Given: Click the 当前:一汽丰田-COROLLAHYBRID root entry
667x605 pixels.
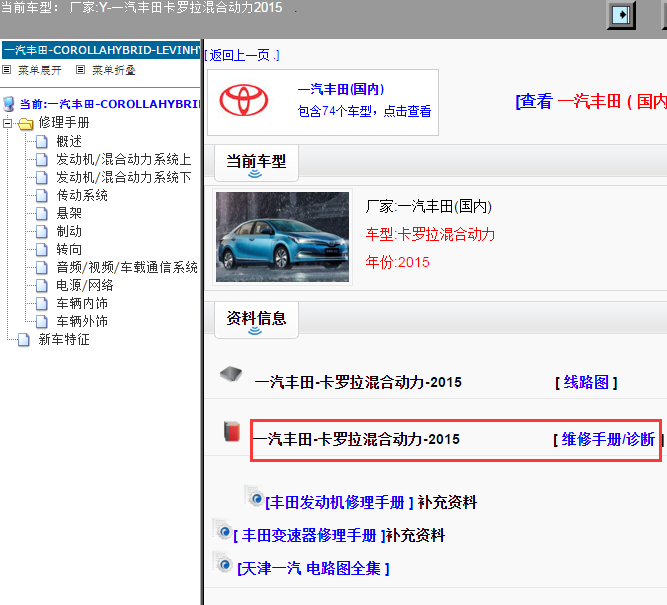Looking at the screenshot, I should (x=110, y=104).
